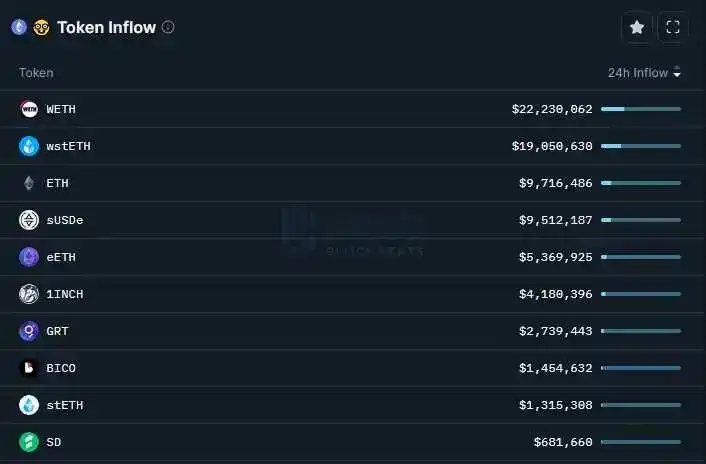The image size is (706, 464).
Task: Open the wstETH token name link
Action: click(x=68, y=146)
